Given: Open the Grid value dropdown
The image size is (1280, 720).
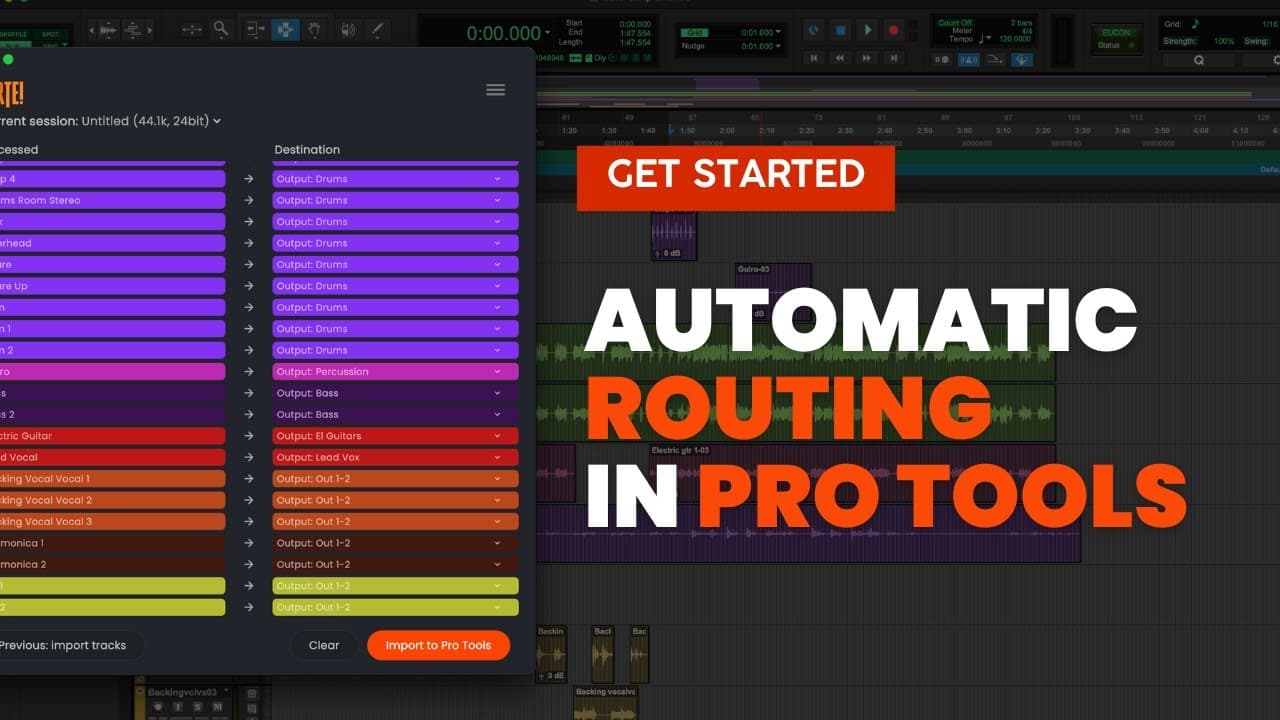Looking at the screenshot, I should 777,32.
